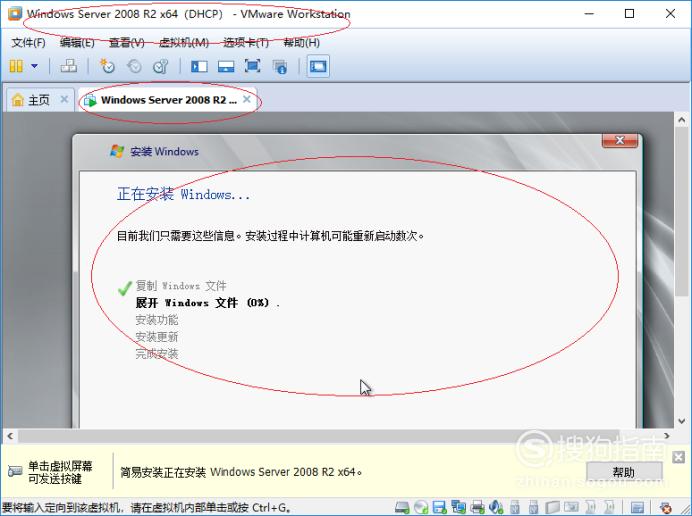Click the 安装功能 step text

click(x=157, y=320)
